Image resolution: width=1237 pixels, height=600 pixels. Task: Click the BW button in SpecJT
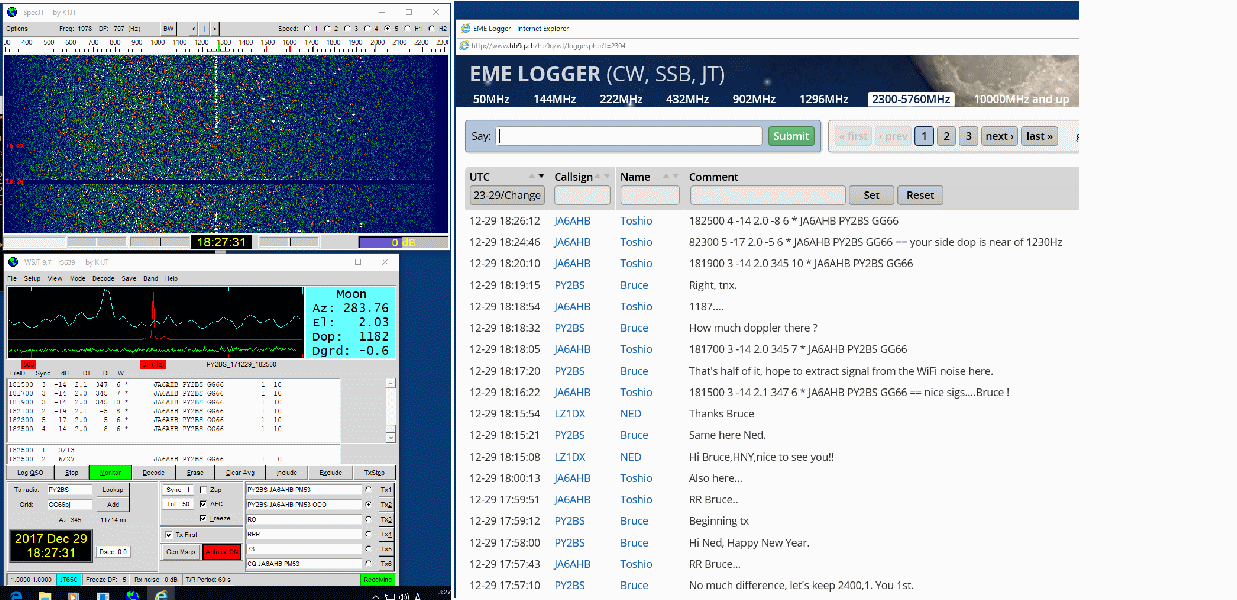click(169, 29)
